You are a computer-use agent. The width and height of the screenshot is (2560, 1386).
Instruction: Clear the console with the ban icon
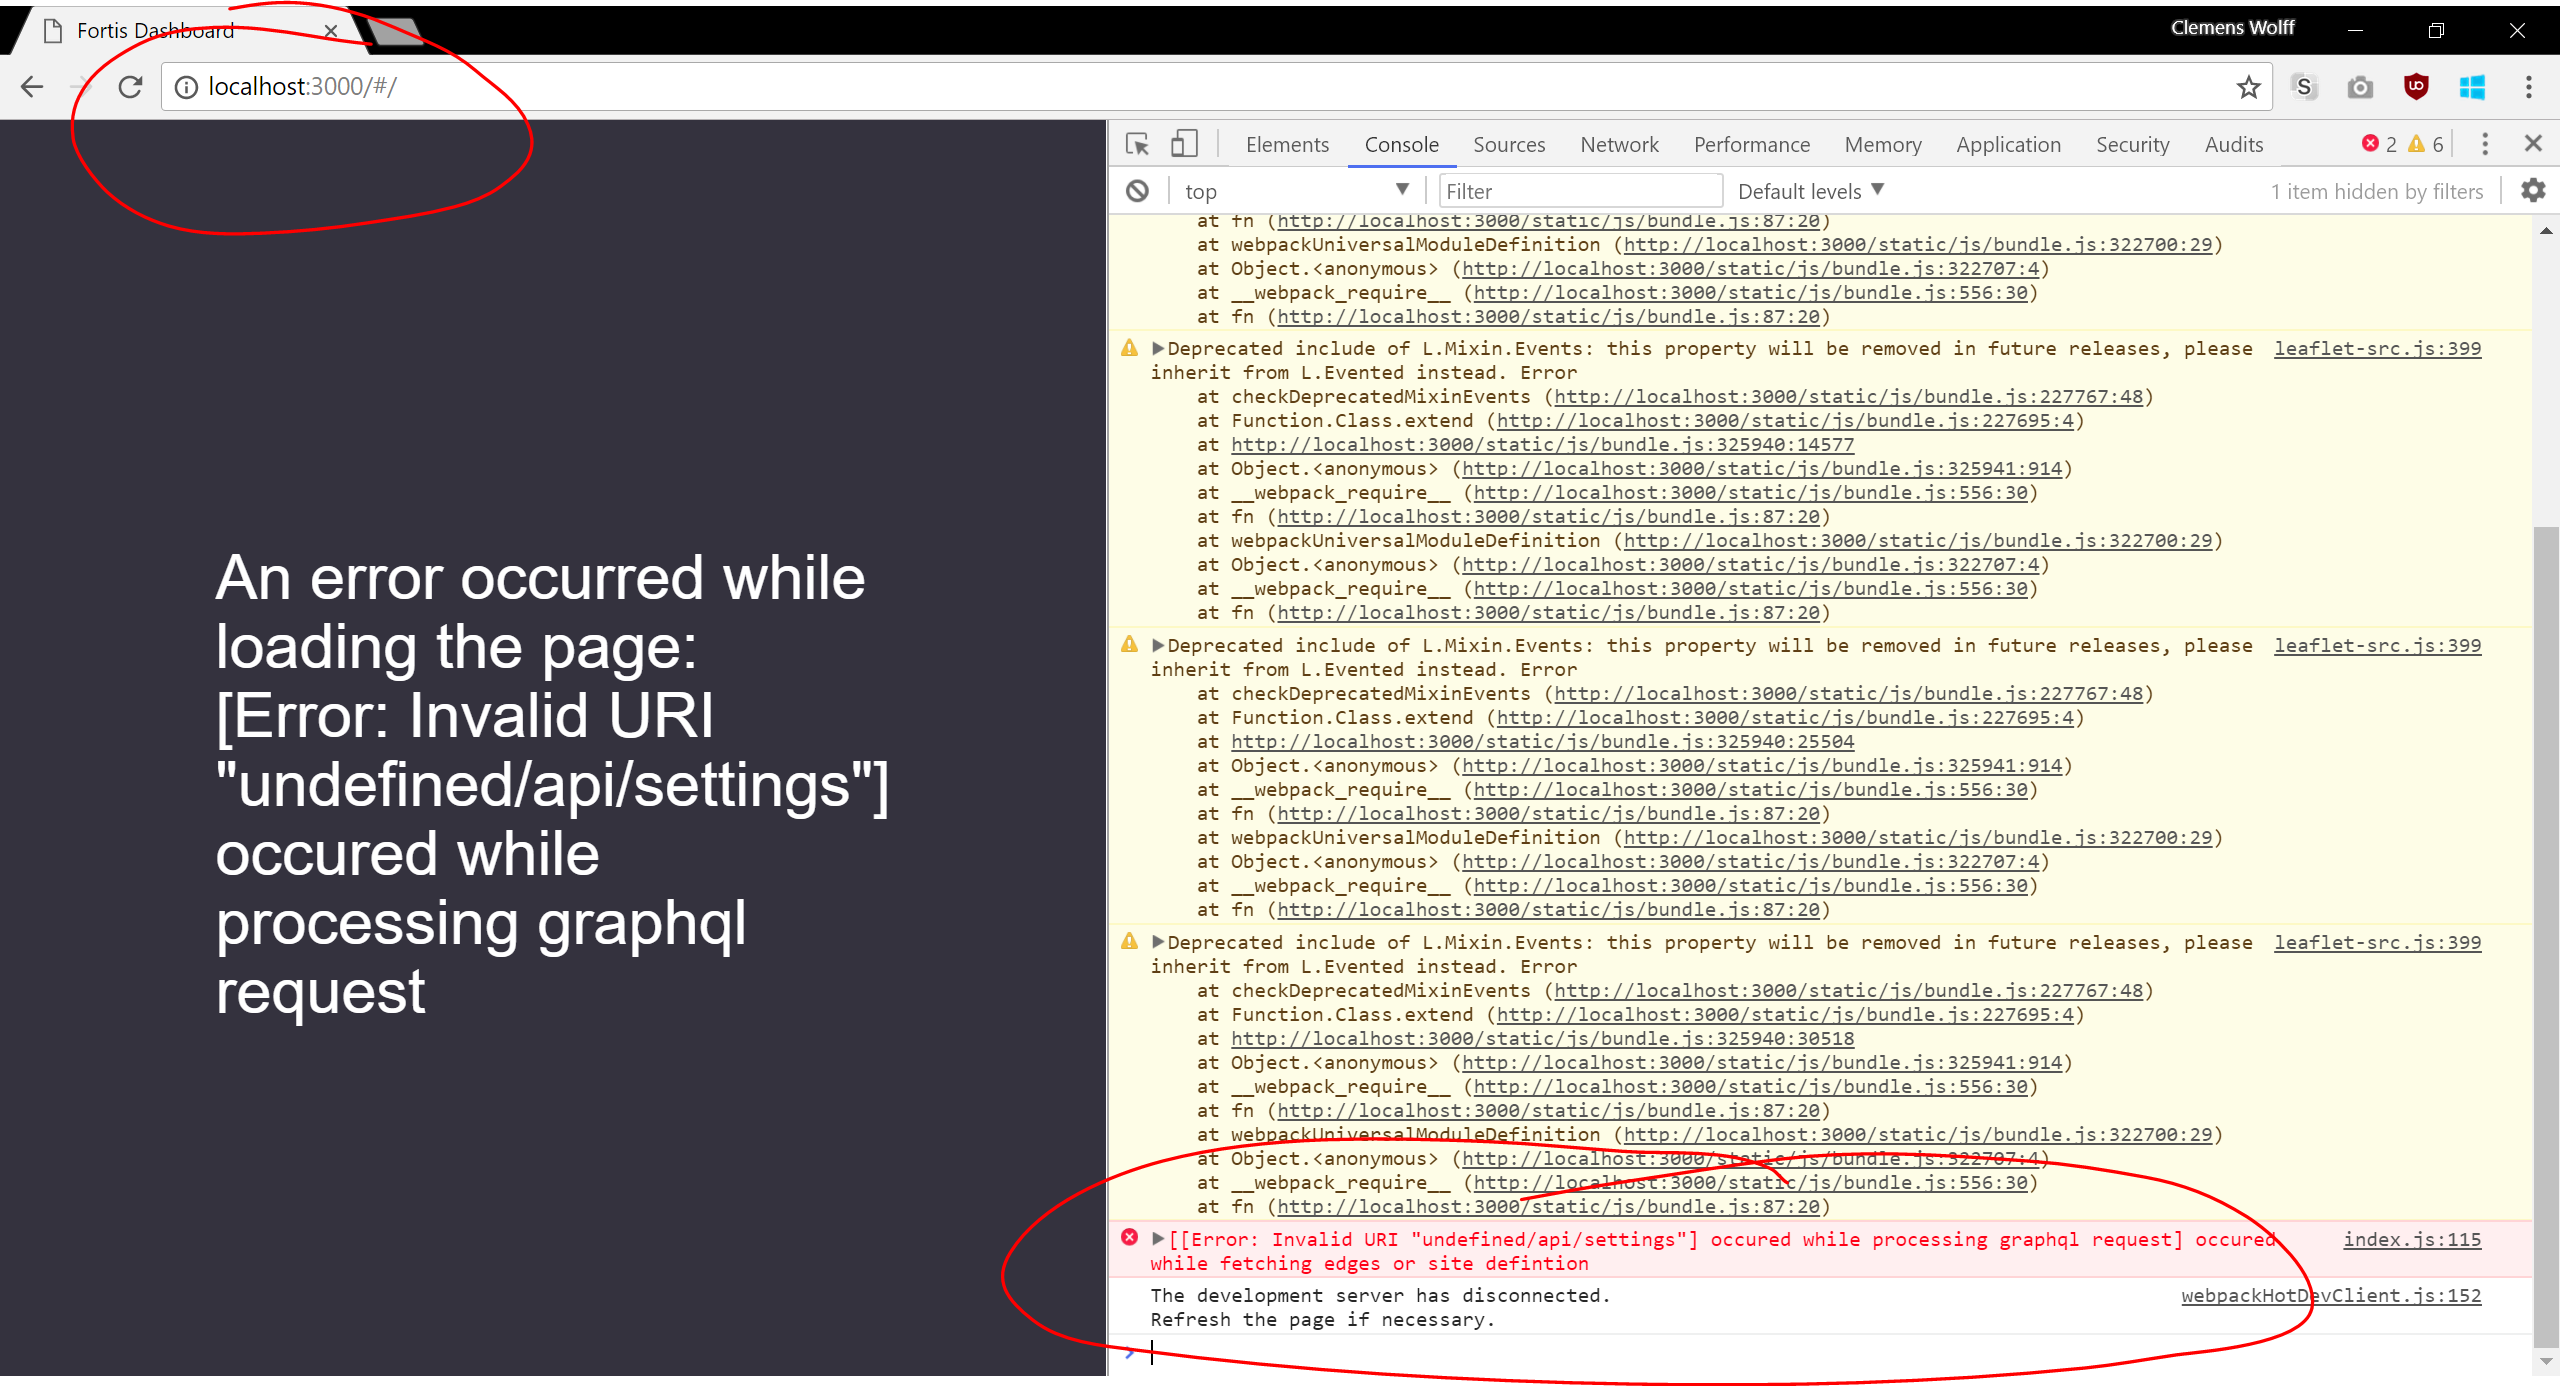click(1137, 191)
